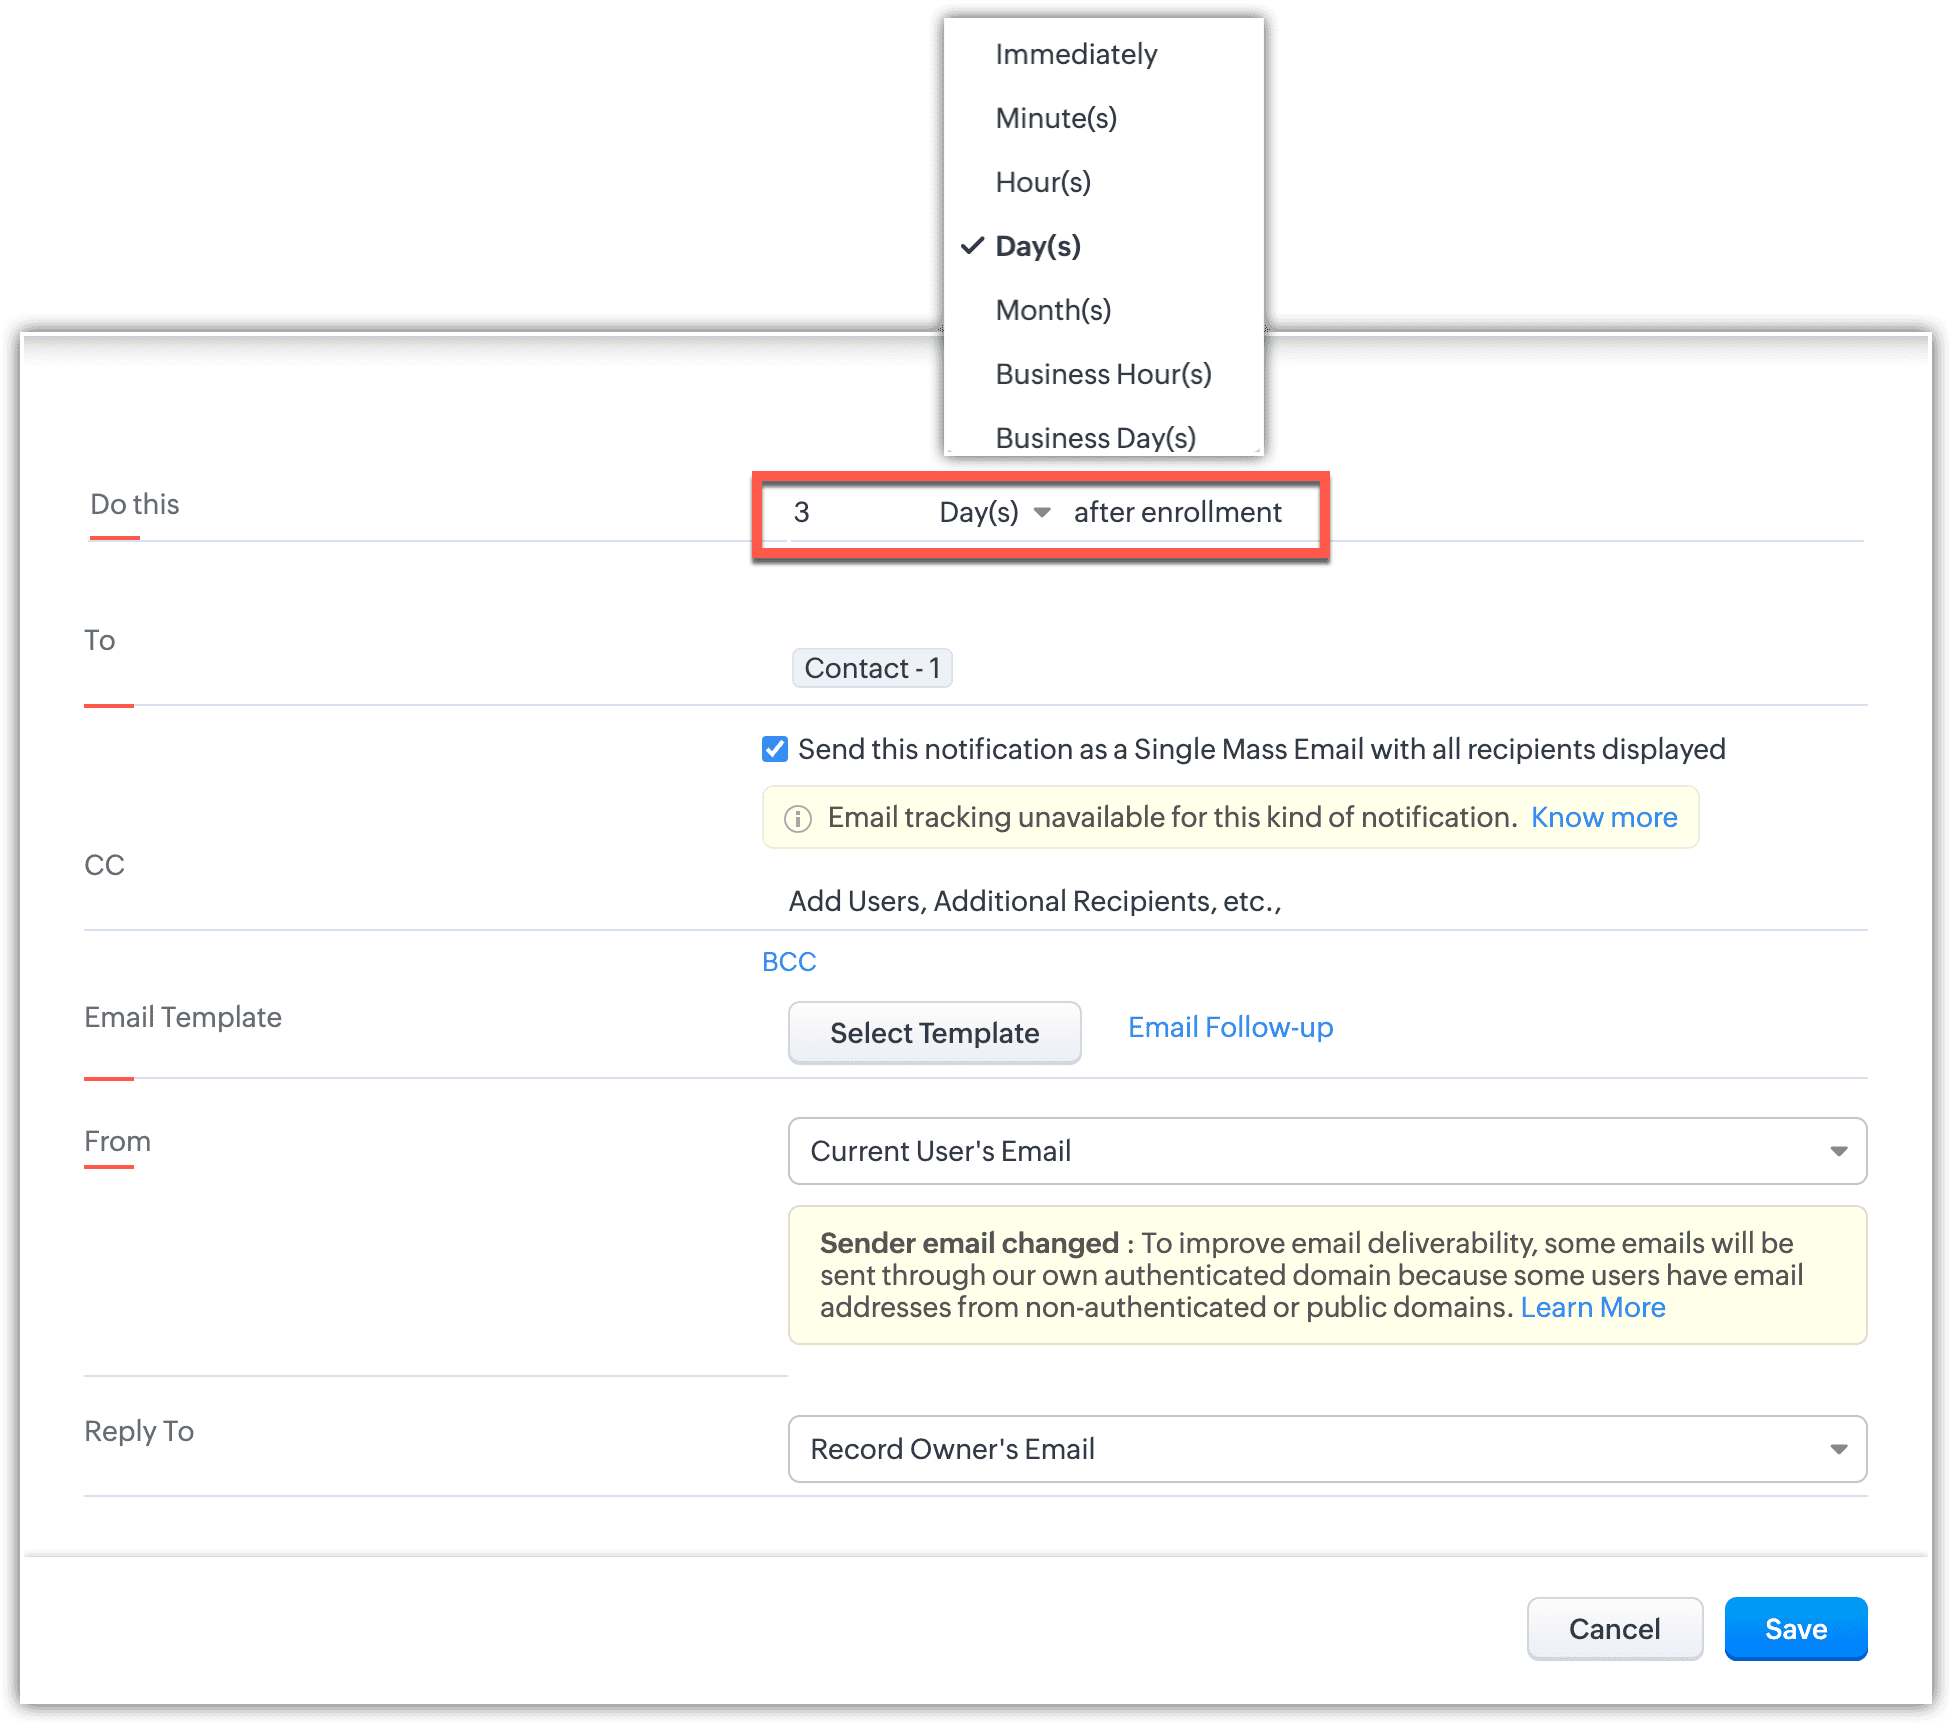Click the BCC link

(789, 961)
